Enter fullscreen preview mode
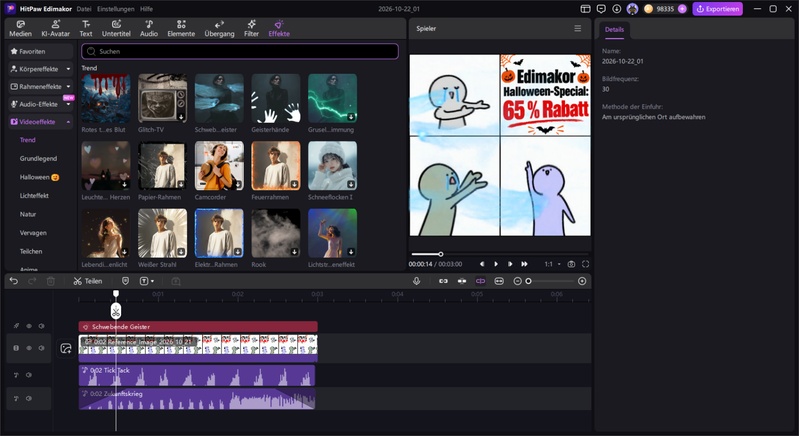 (585, 264)
